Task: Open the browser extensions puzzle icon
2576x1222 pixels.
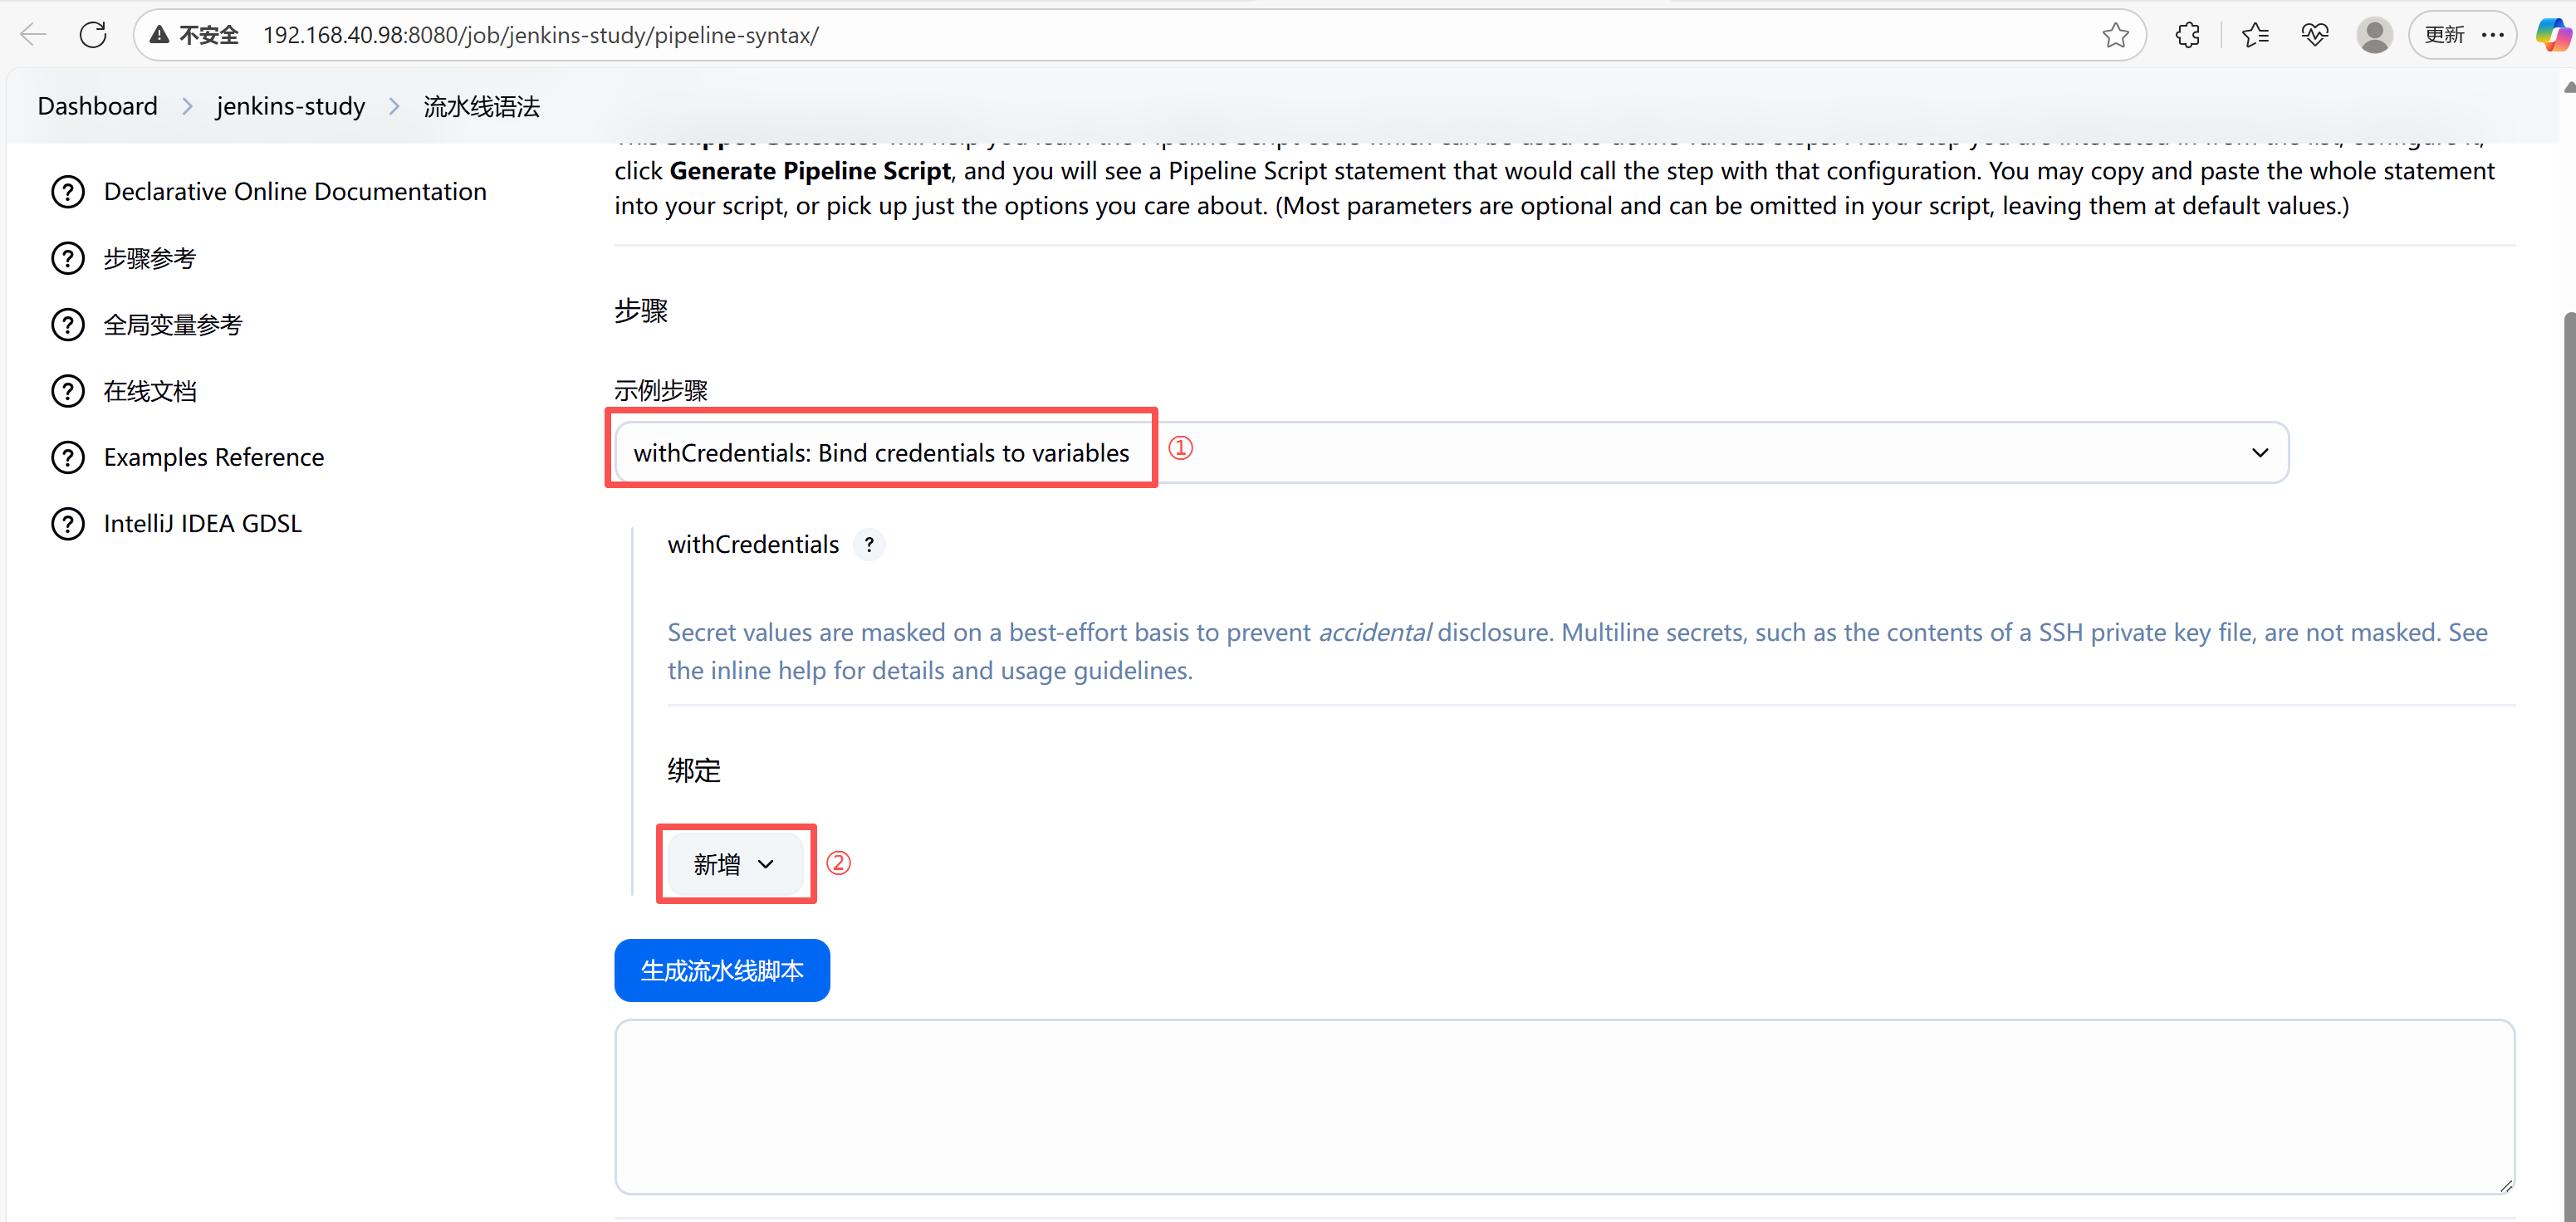Action: pyautogui.click(x=2187, y=35)
